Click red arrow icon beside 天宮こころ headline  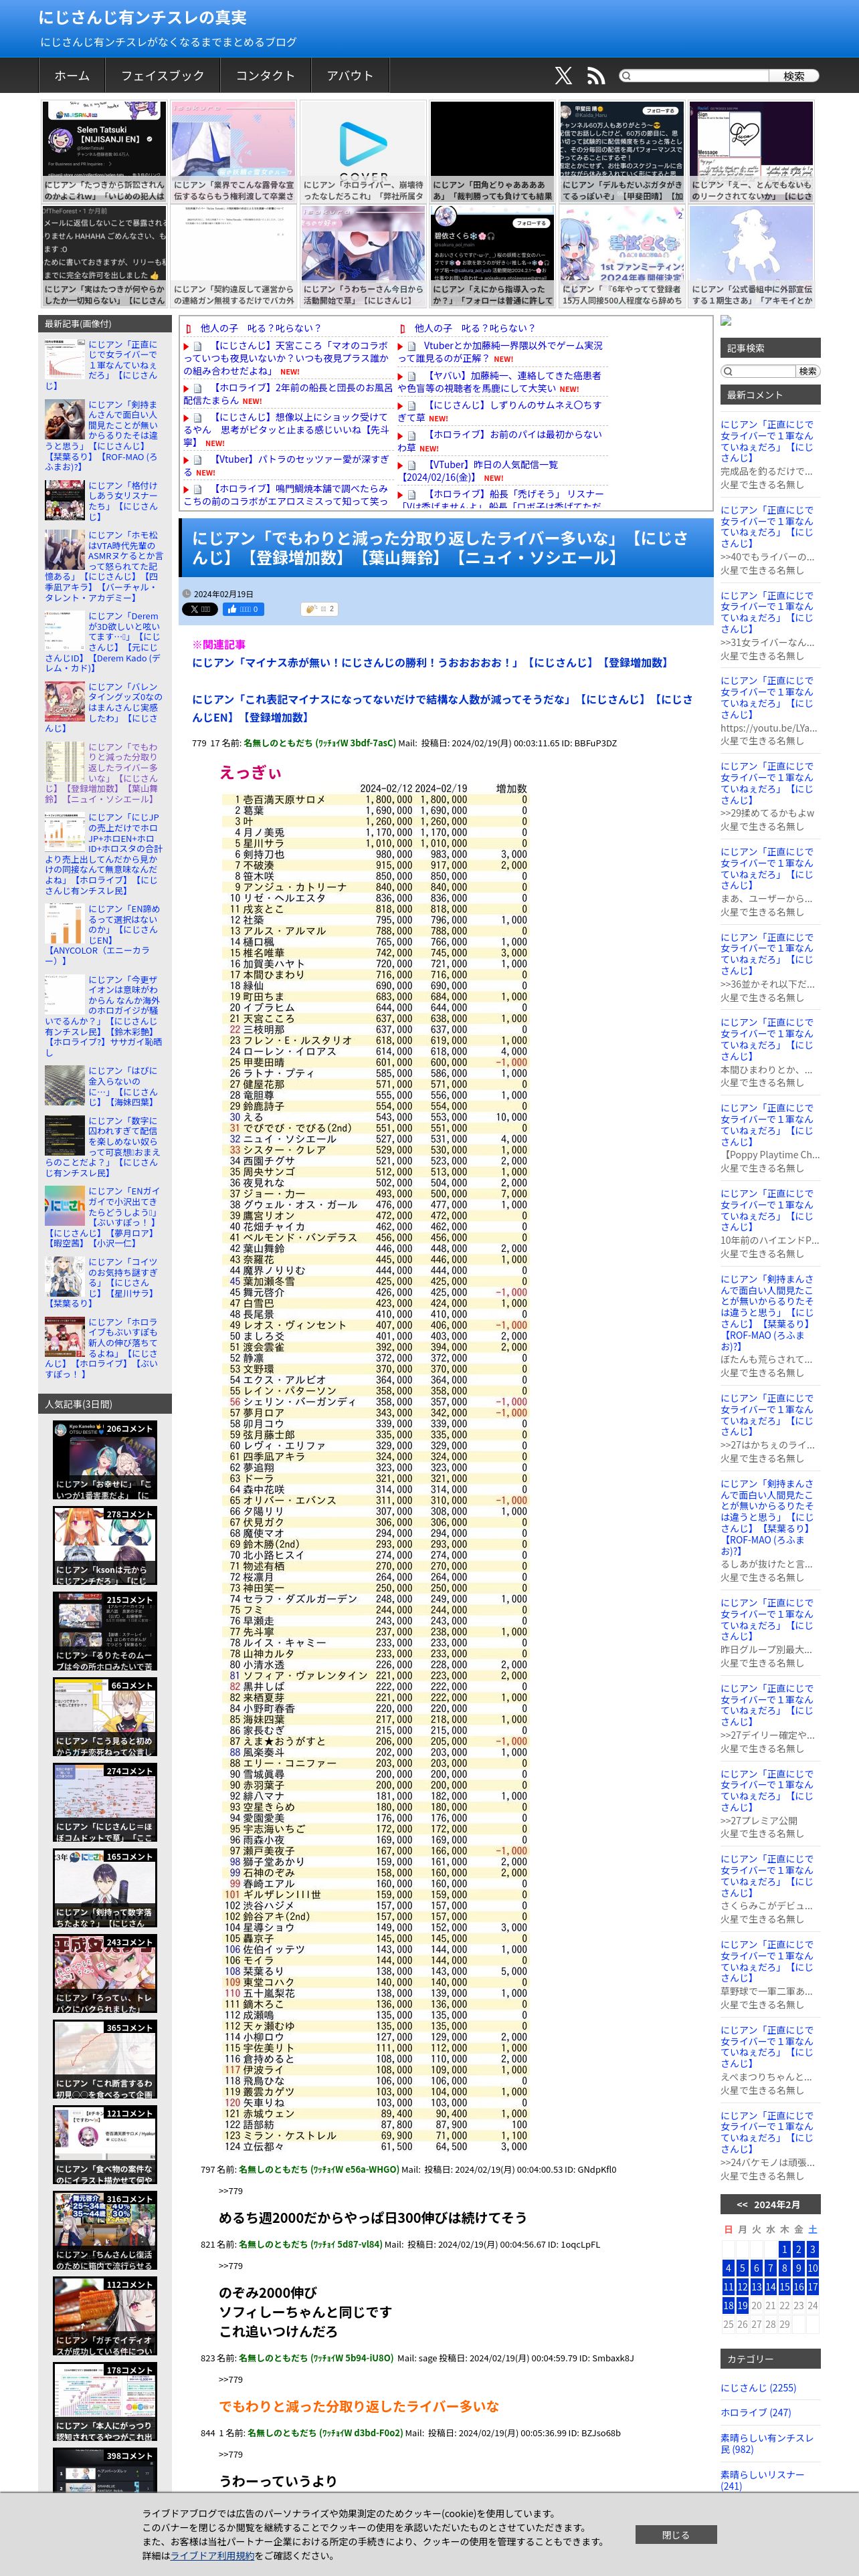pyautogui.click(x=186, y=346)
